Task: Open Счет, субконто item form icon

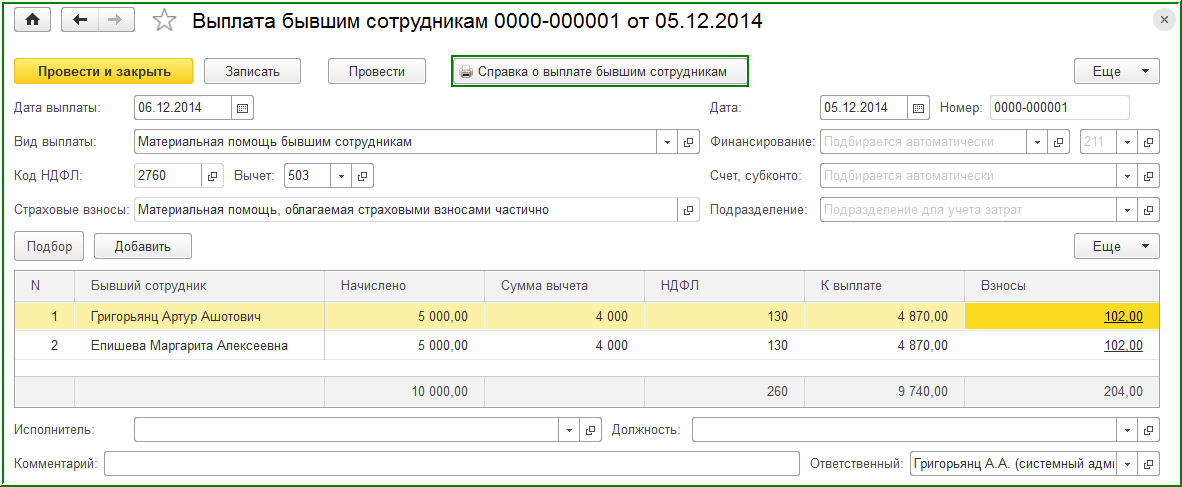Action: (x=1148, y=176)
